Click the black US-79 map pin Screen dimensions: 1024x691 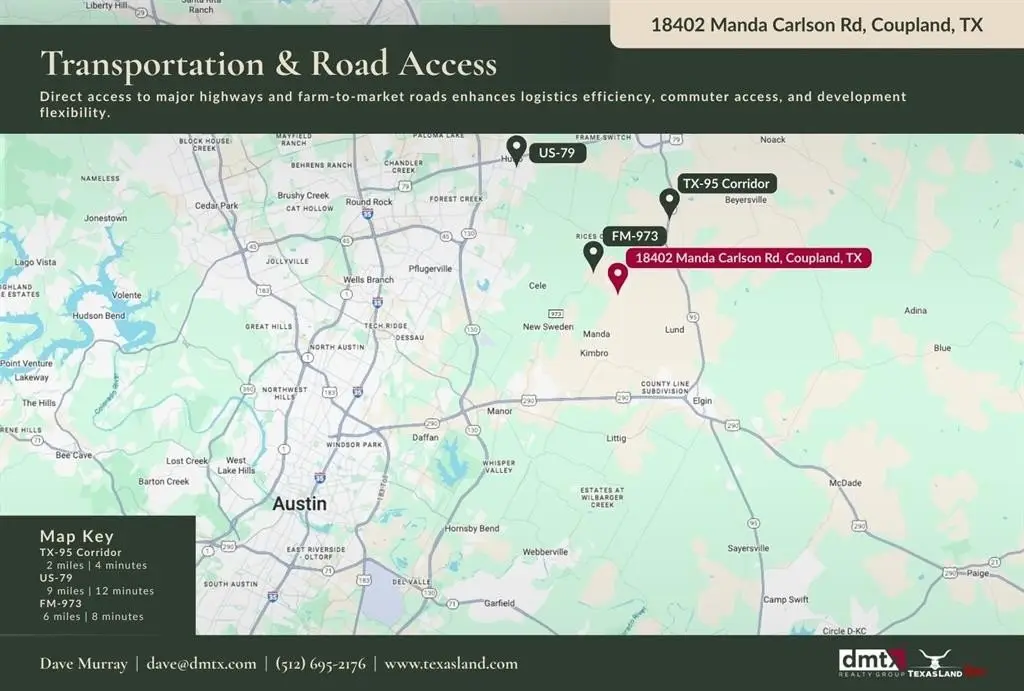click(516, 149)
